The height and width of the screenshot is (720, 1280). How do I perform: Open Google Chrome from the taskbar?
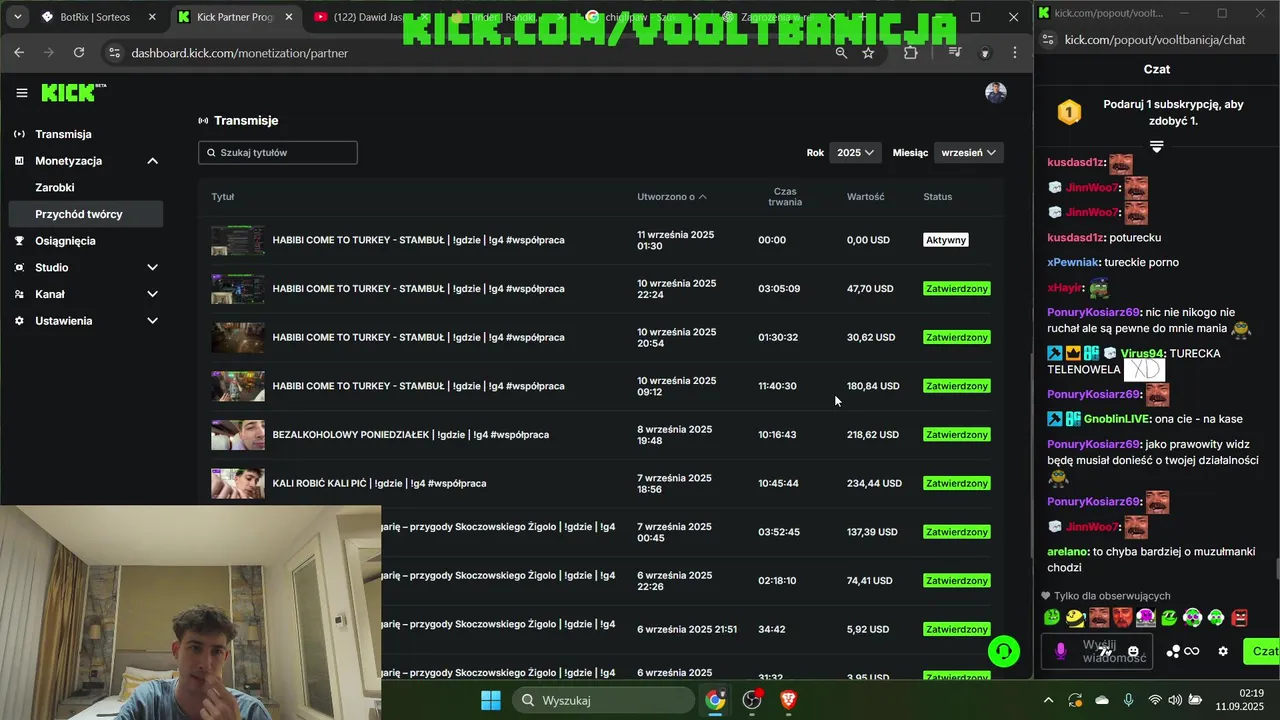[715, 700]
